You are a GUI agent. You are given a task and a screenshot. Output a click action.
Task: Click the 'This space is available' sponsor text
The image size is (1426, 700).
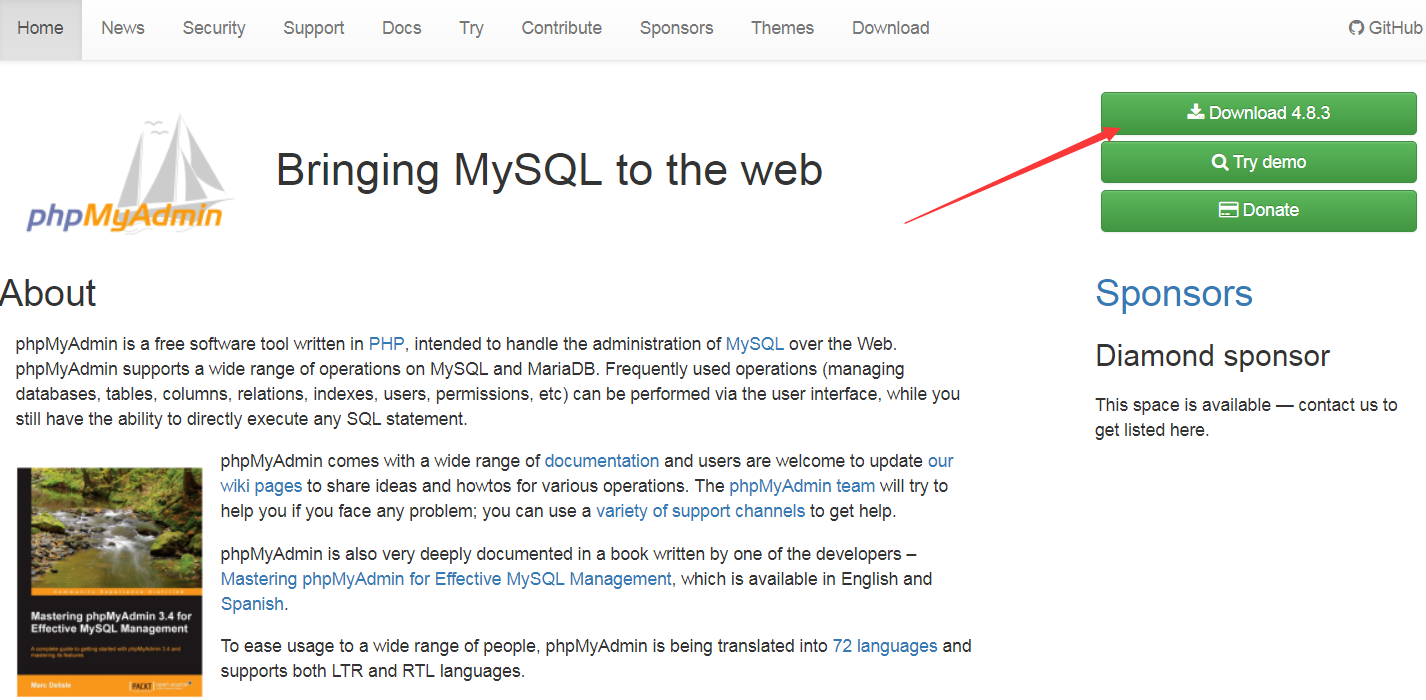(x=1246, y=417)
